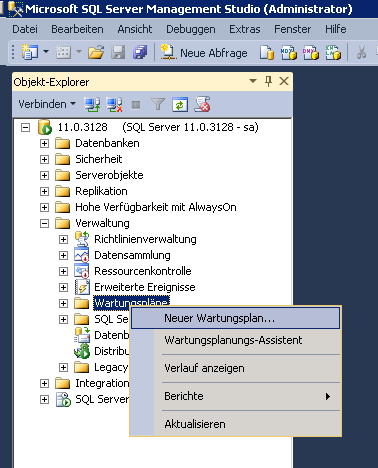
Task: Click the Save diskette toolbar icon
Action: [x=118, y=52]
